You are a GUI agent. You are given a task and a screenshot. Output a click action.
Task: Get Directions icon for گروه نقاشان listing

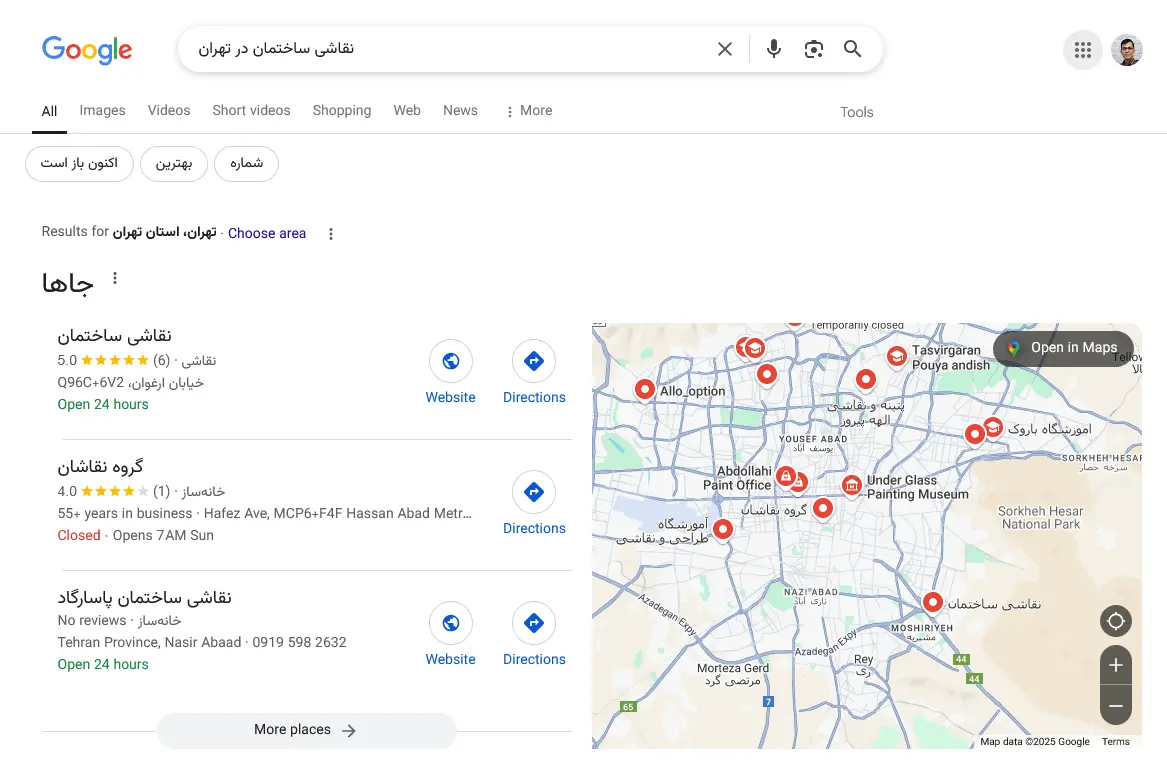coord(534,492)
